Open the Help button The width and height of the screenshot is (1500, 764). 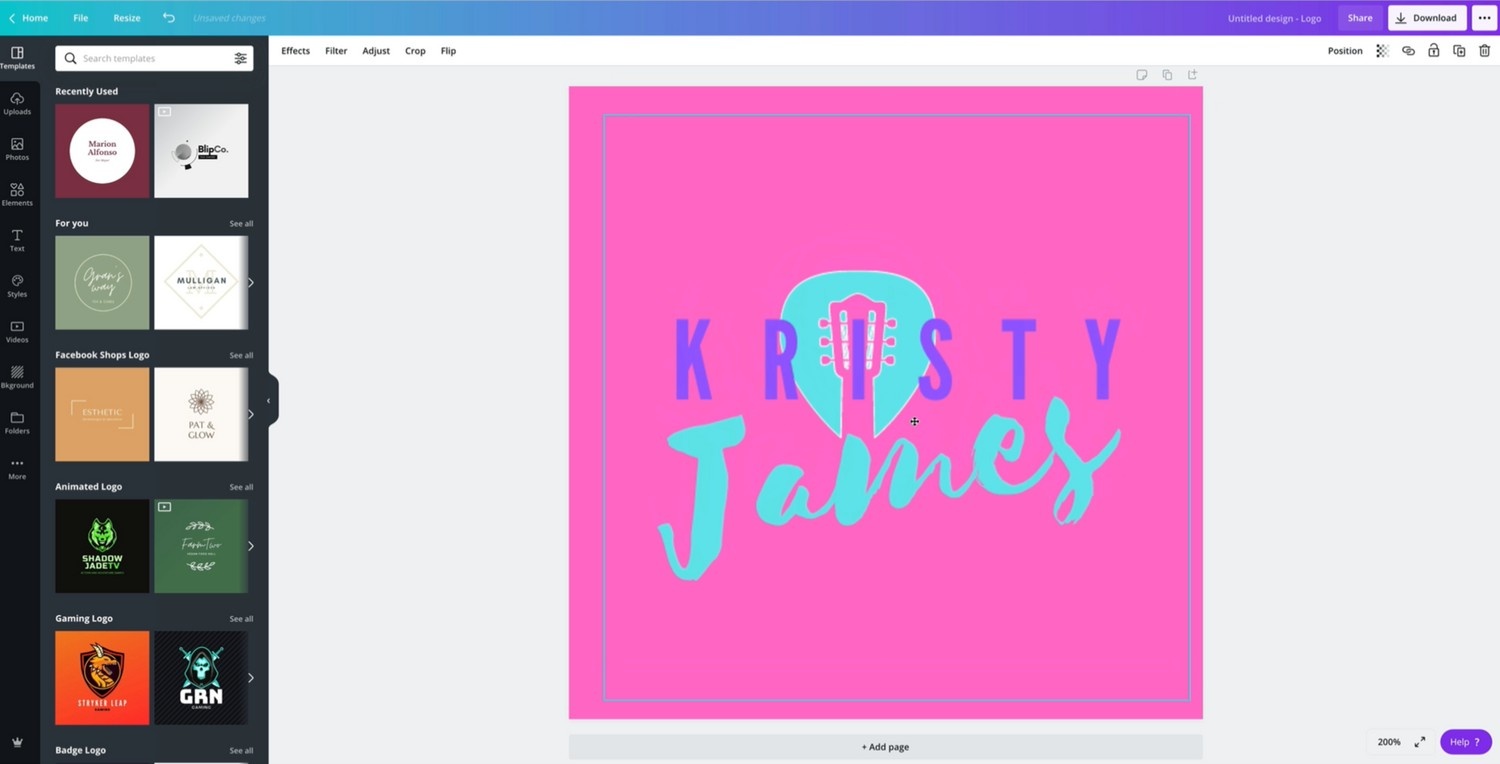pos(1465,742)
